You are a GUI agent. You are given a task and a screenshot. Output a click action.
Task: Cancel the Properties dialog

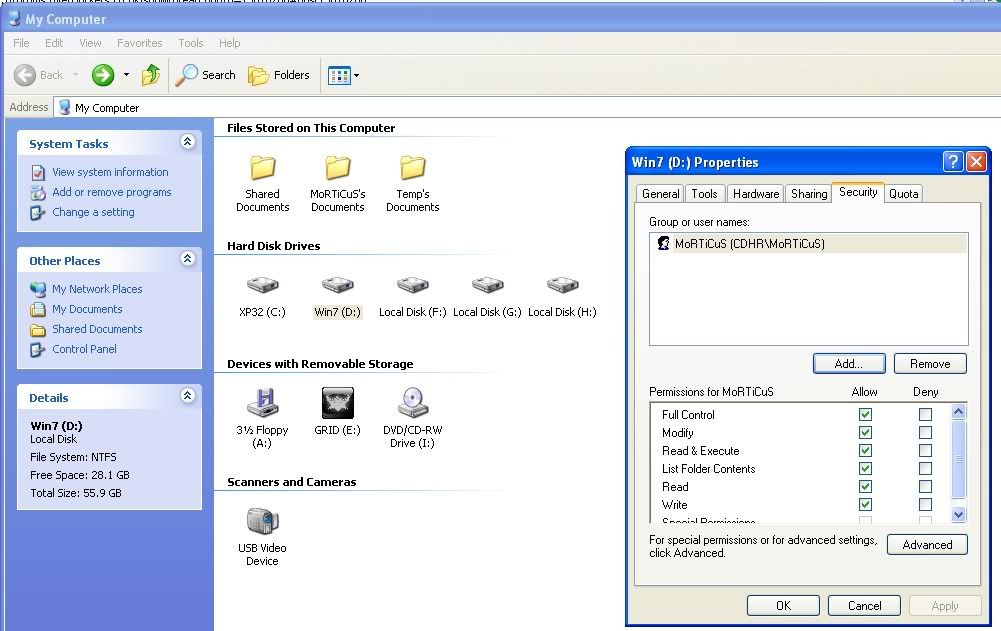point(864,605)
